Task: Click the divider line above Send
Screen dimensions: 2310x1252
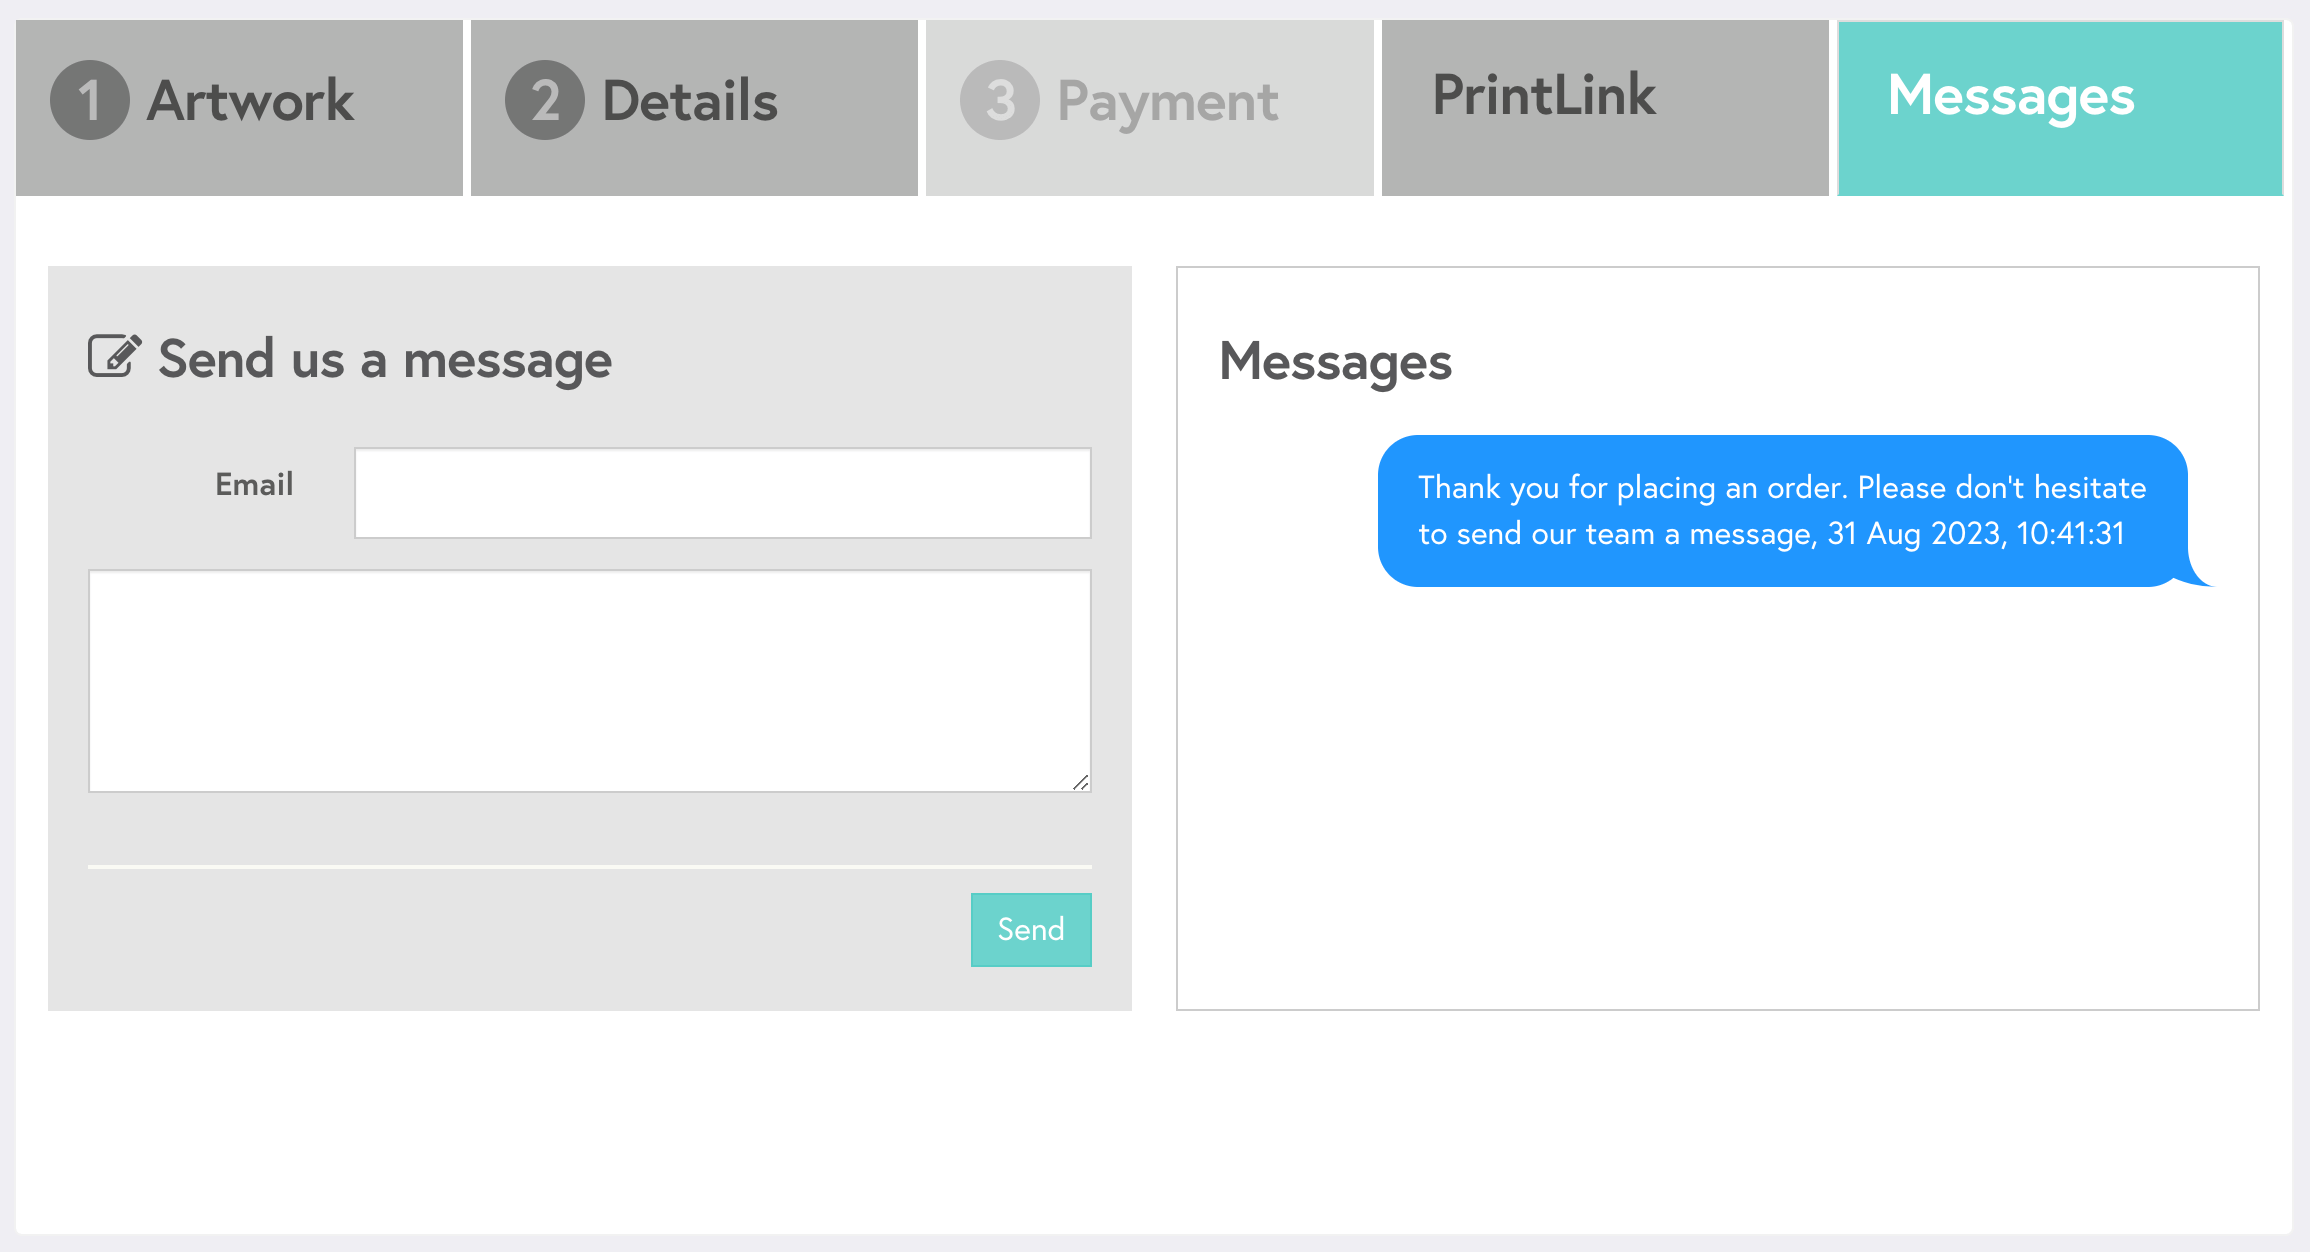Action: pyautogui.click(x=589, y=866)
